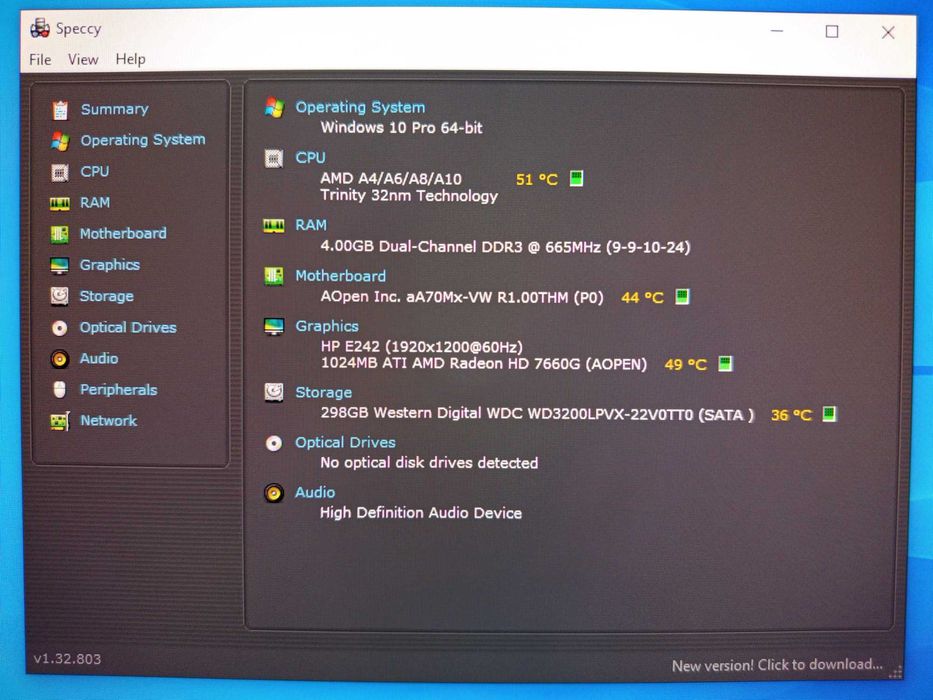
Task: Click the RAM stick icon in sidebar
Action: point(60,204)
